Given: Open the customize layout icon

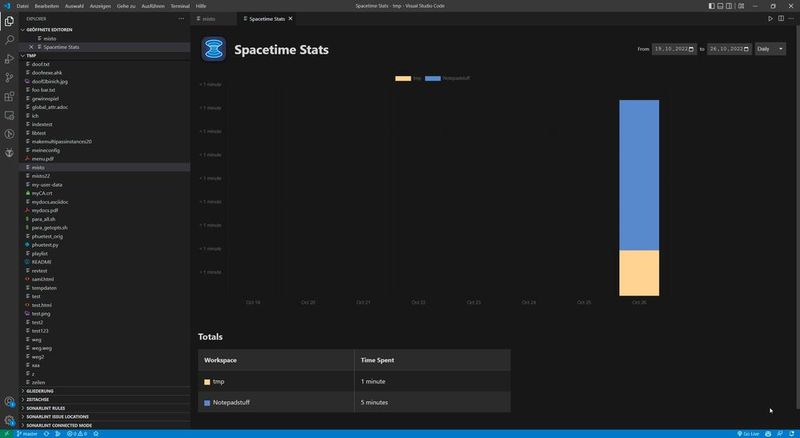Looking at the screenshot, I should coord(741,6).
